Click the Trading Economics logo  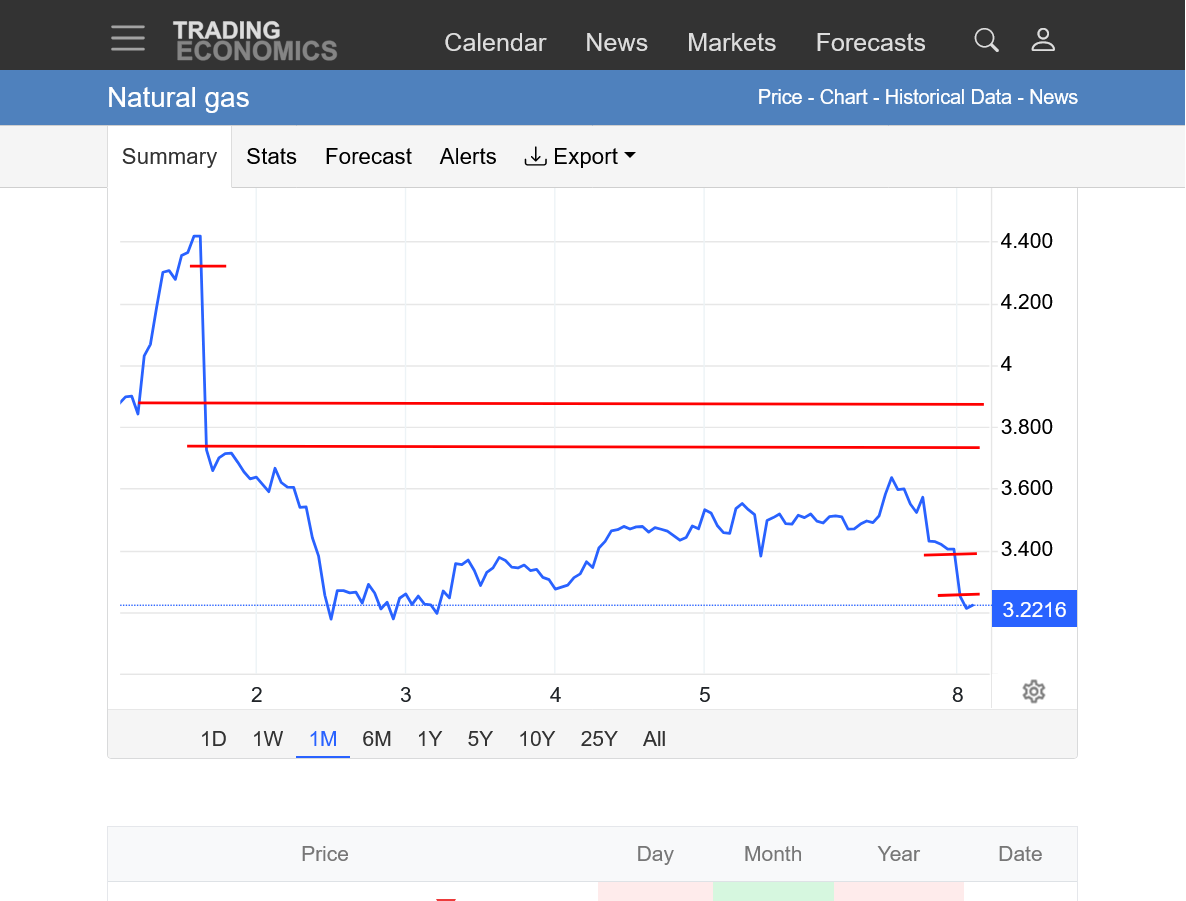pyautogui.click(x=255, y=41)
